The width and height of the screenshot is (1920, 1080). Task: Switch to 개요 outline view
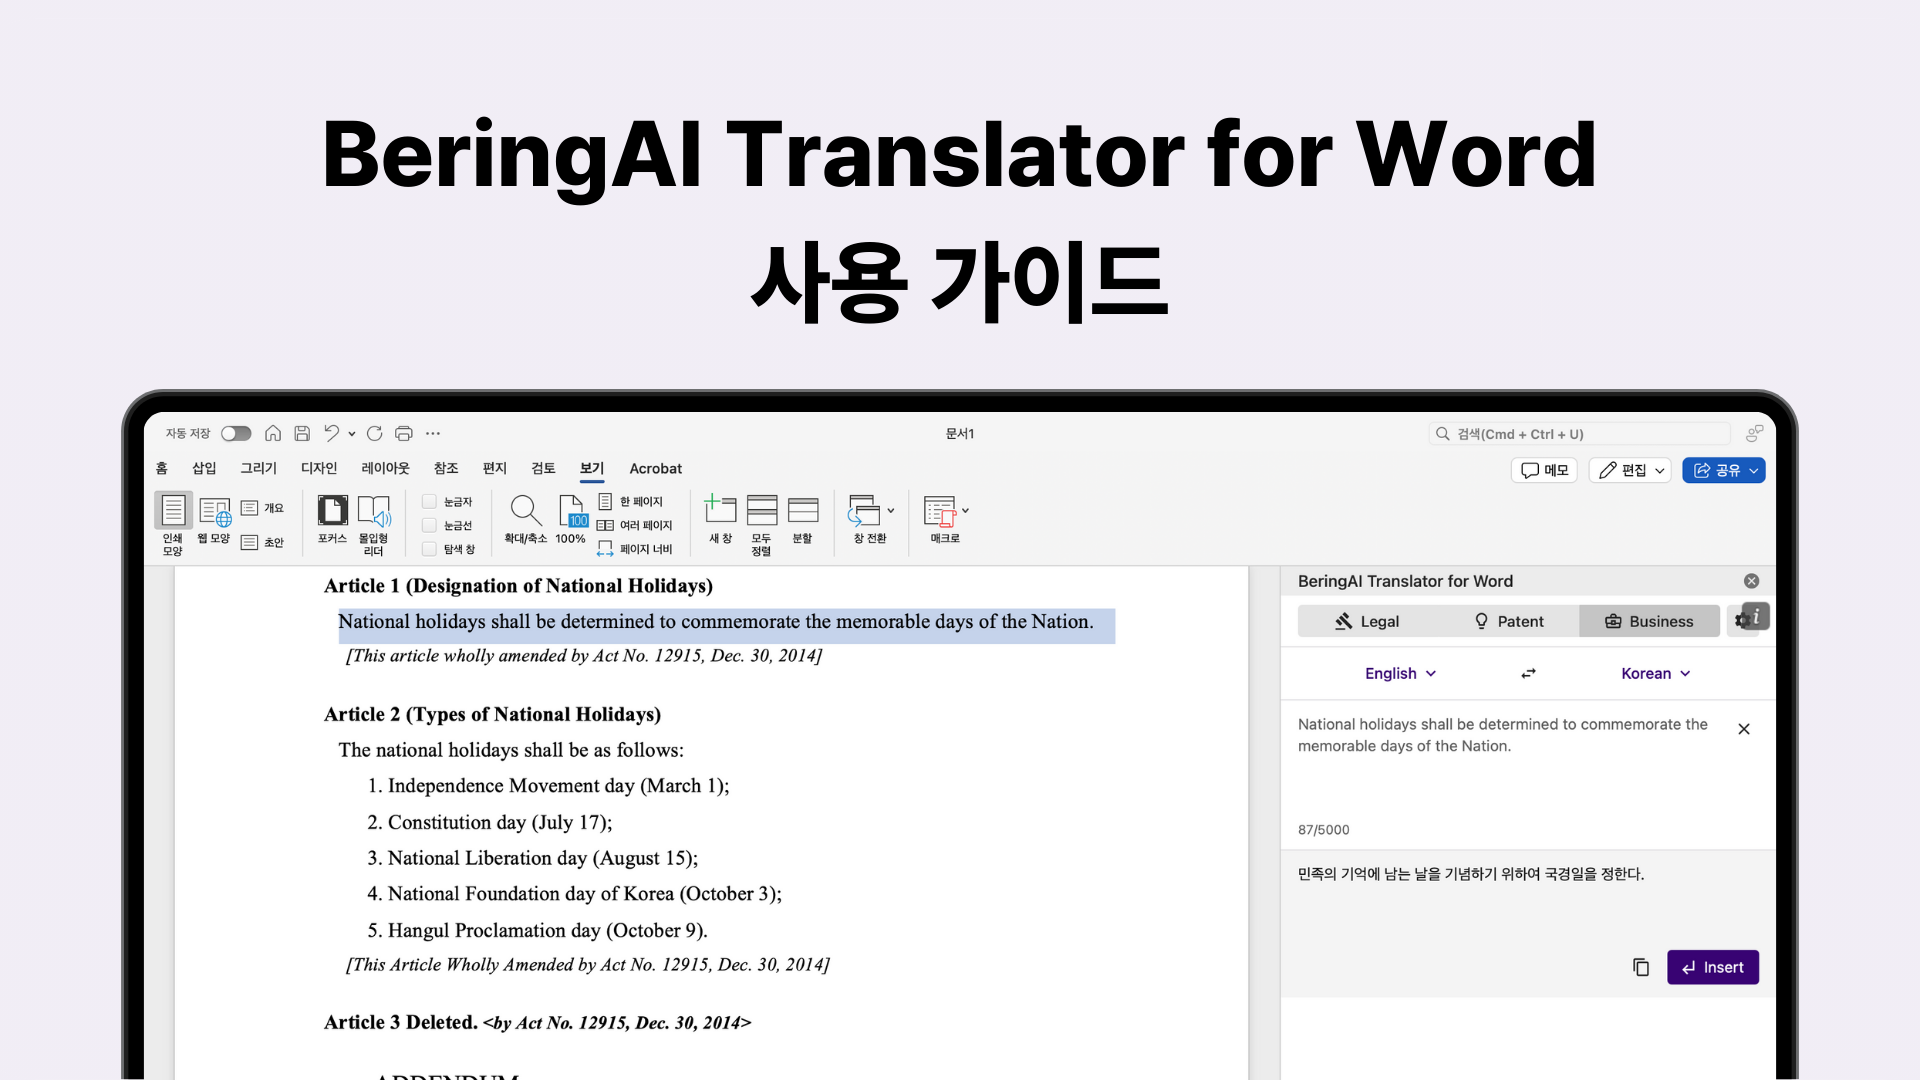(262, 508)
